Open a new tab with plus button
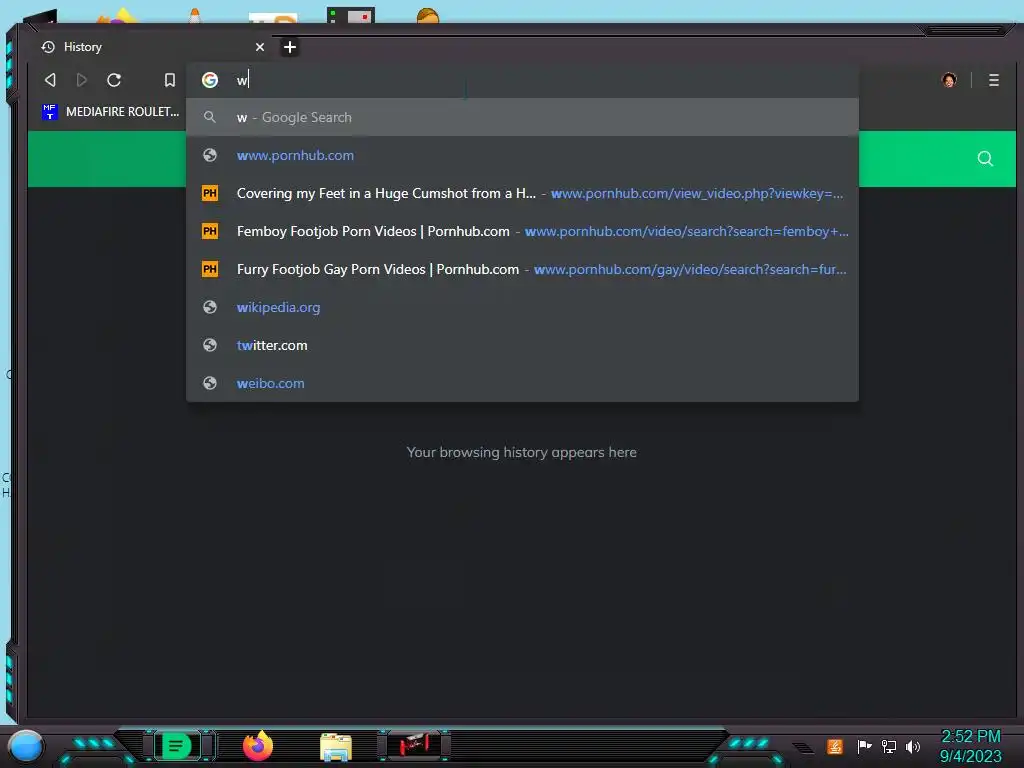 click(x=290, y=47)
